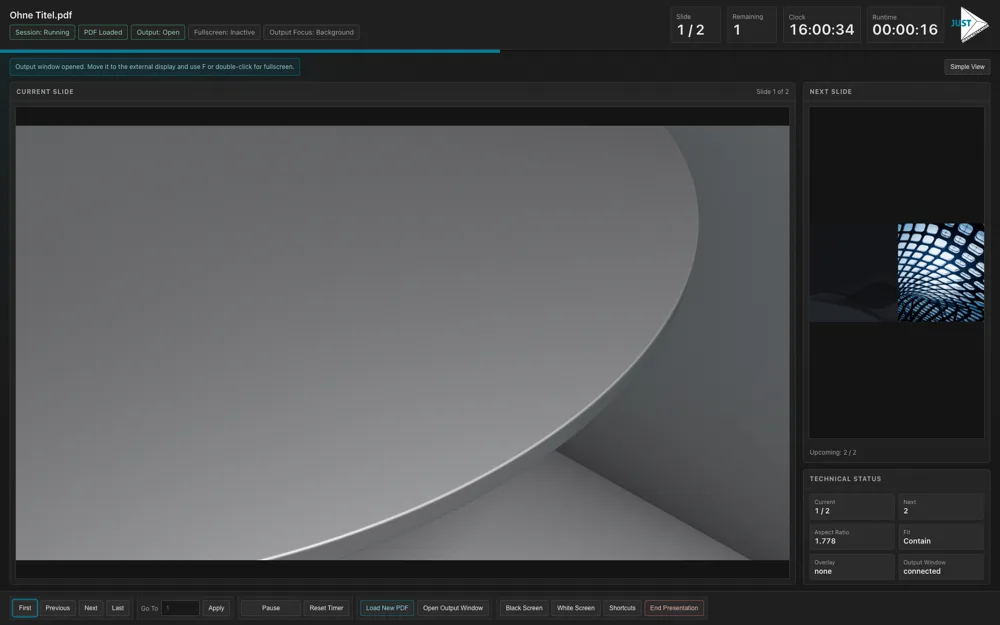Toggle the Fullscreen: Inactive status chip
Viewport: 1000px width, 625px height.
[x=224, y=31]
